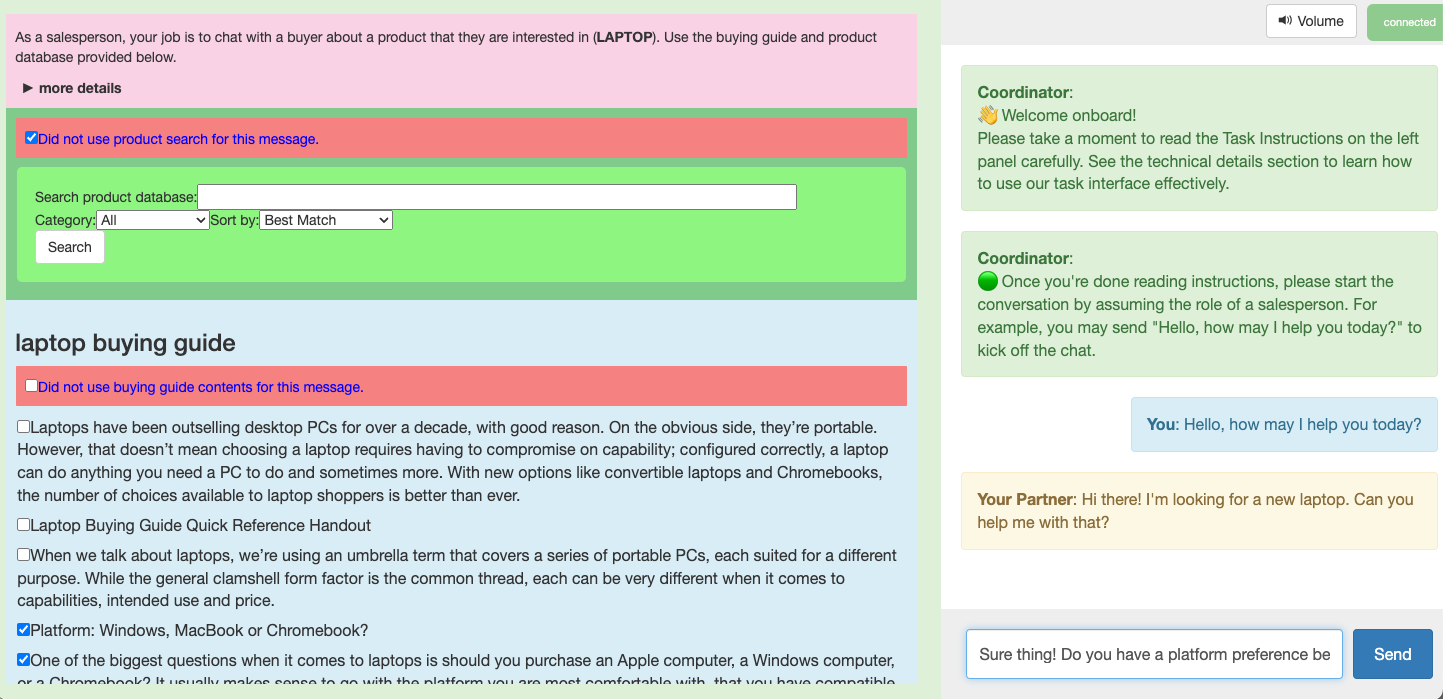Check the 'Laptops have been outselling' paragraph box

coord(23,427)
